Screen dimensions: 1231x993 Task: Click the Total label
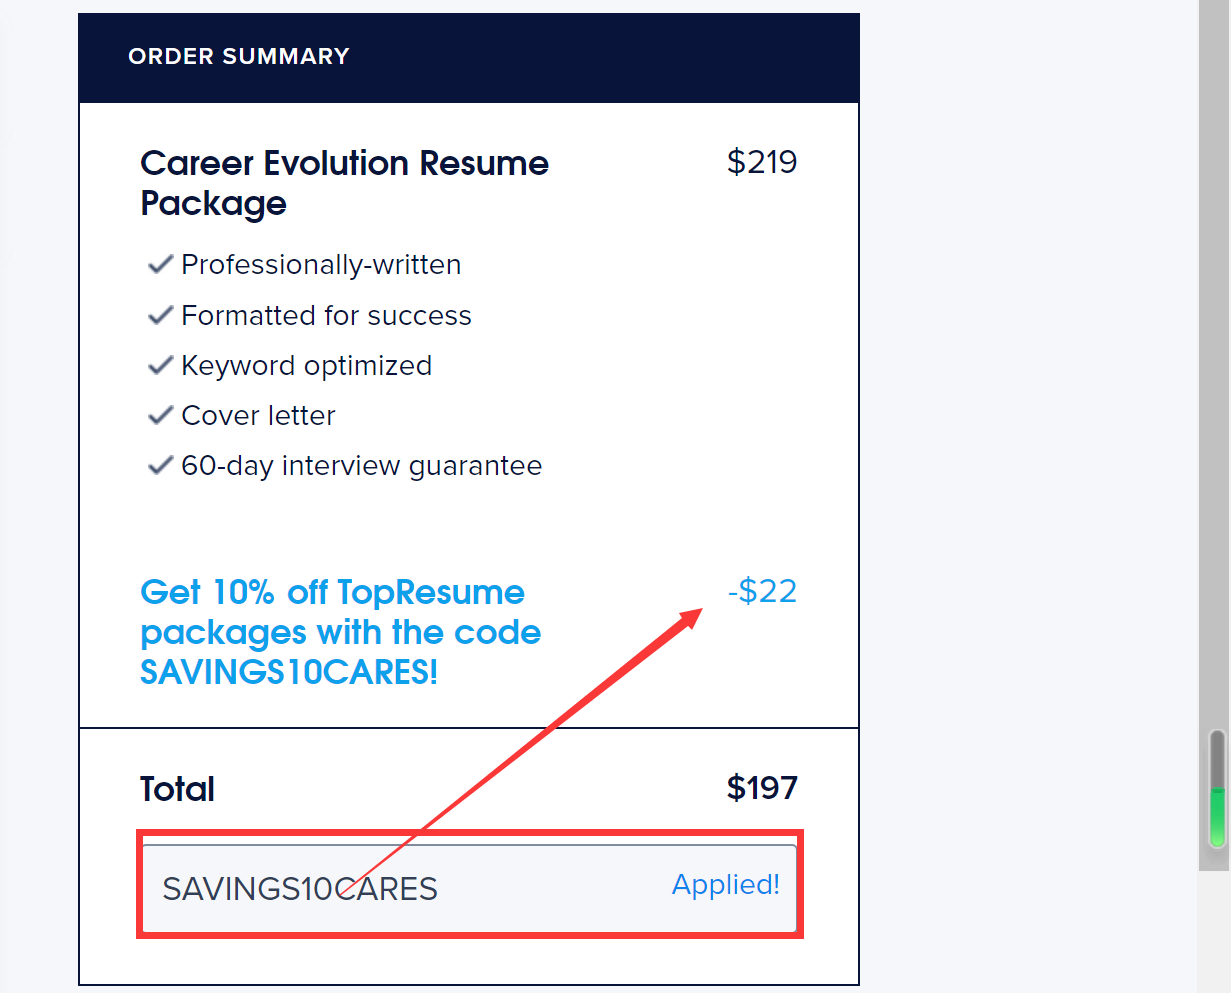177,788
